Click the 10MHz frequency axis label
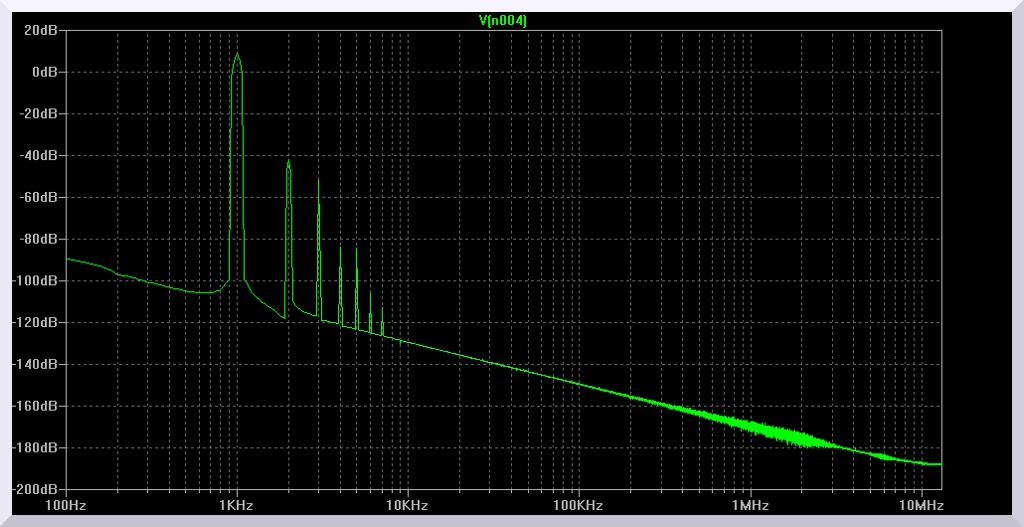The image size is (1024, 527). coord(919,505)
